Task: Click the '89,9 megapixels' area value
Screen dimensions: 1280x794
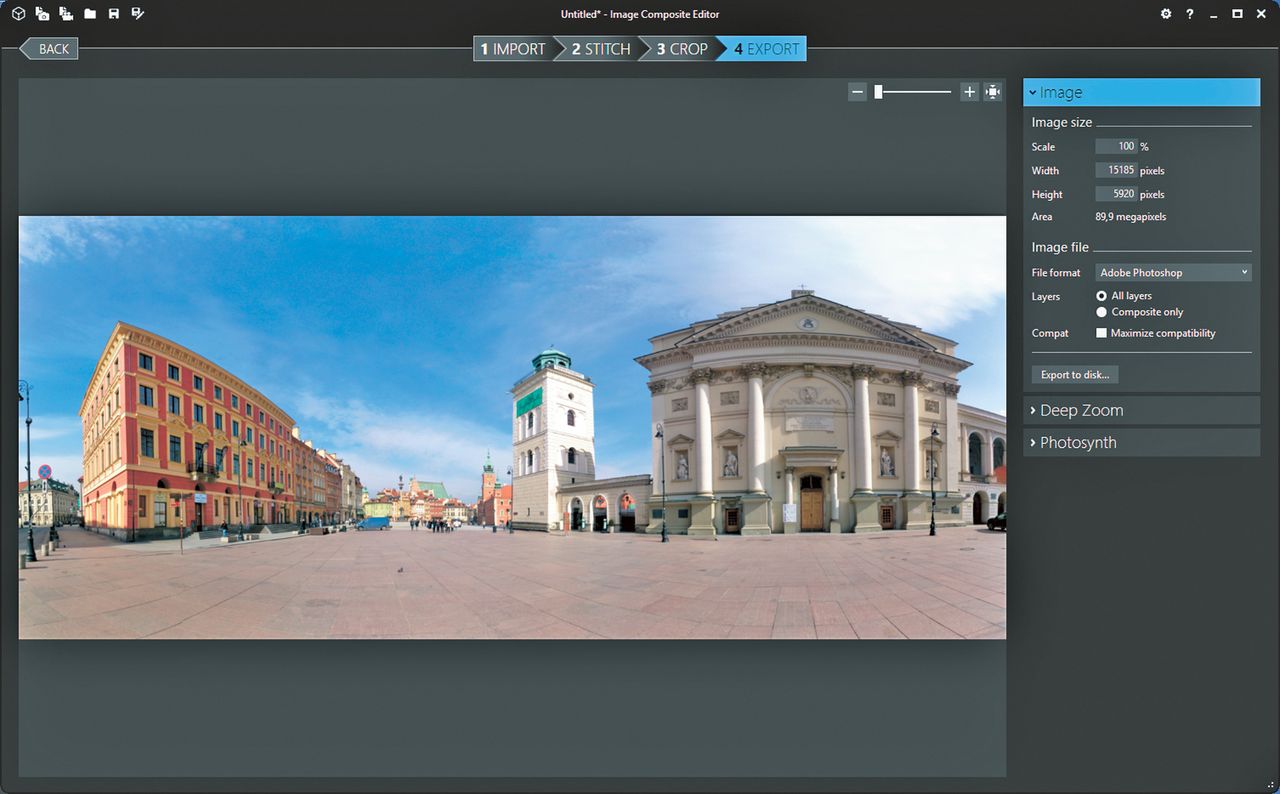Action: pos(1131,217)
